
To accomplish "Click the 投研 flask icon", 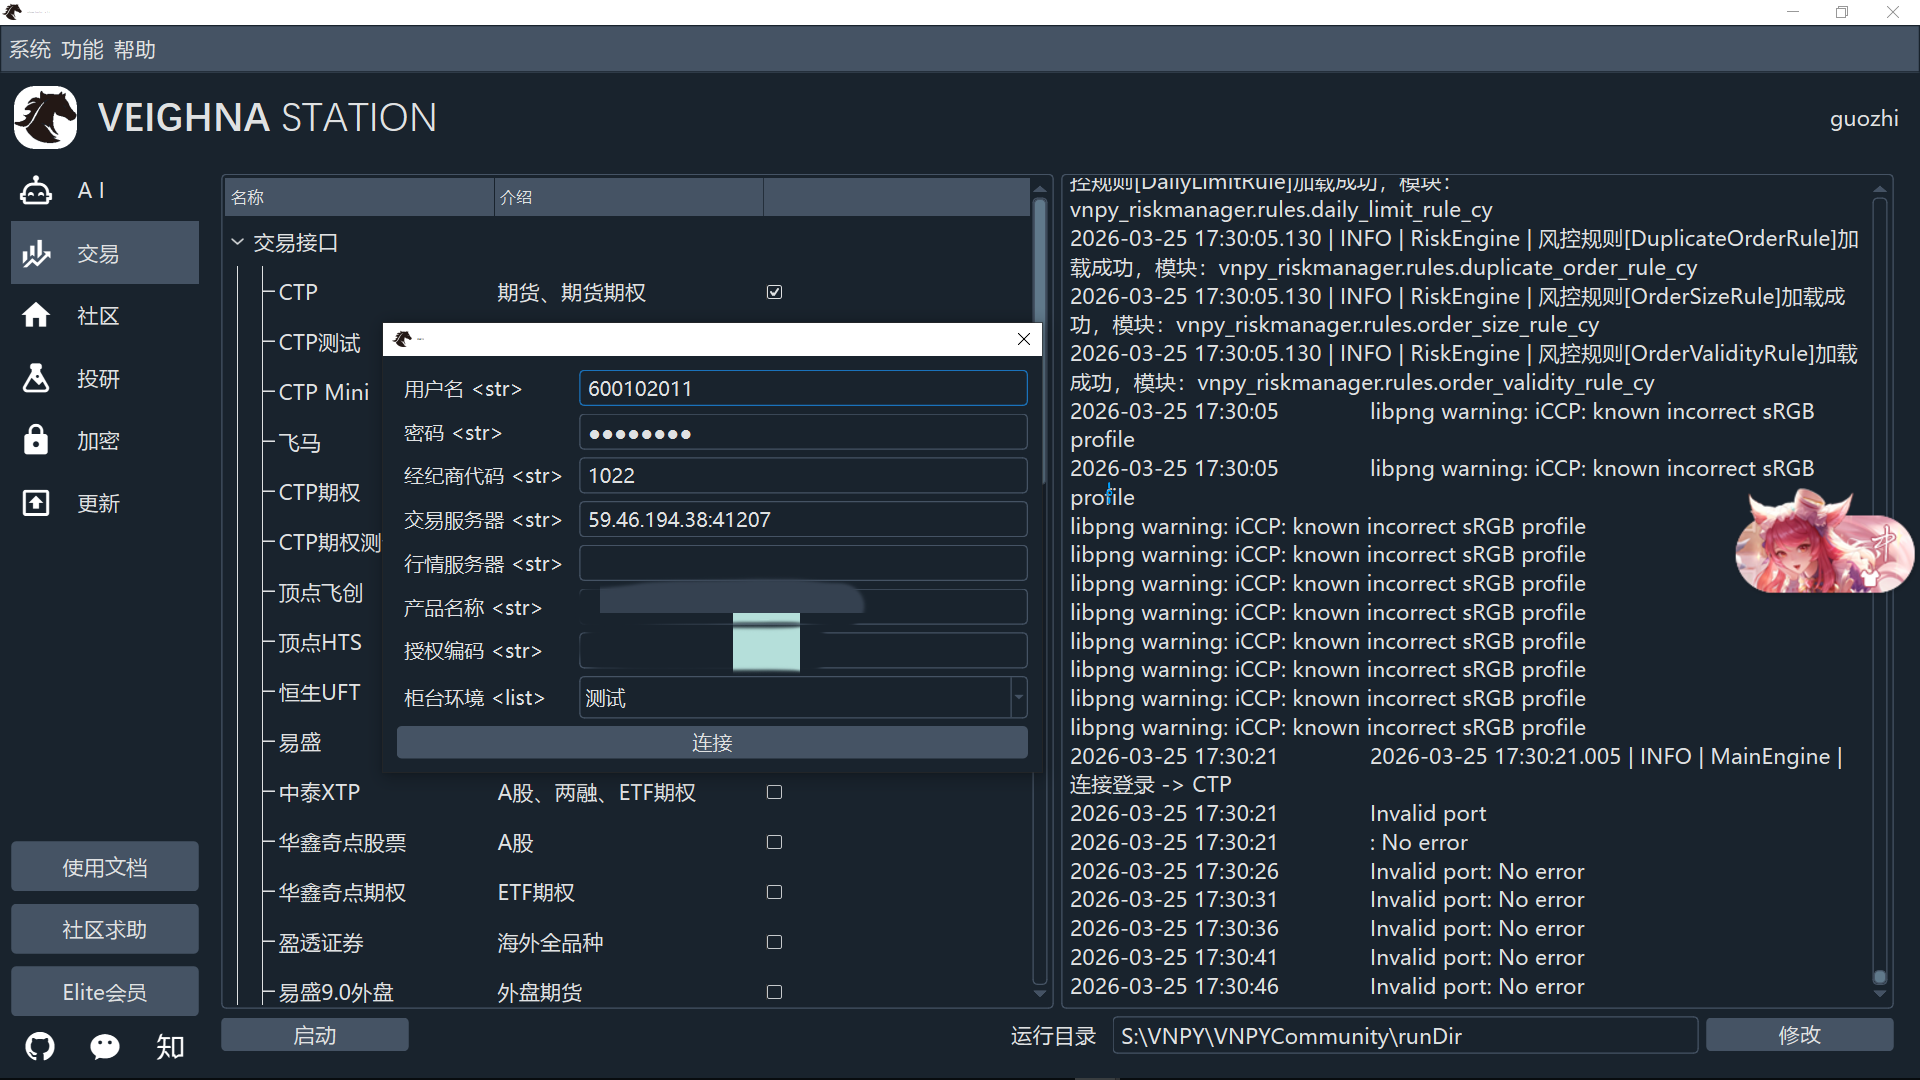I will (37, 379).
